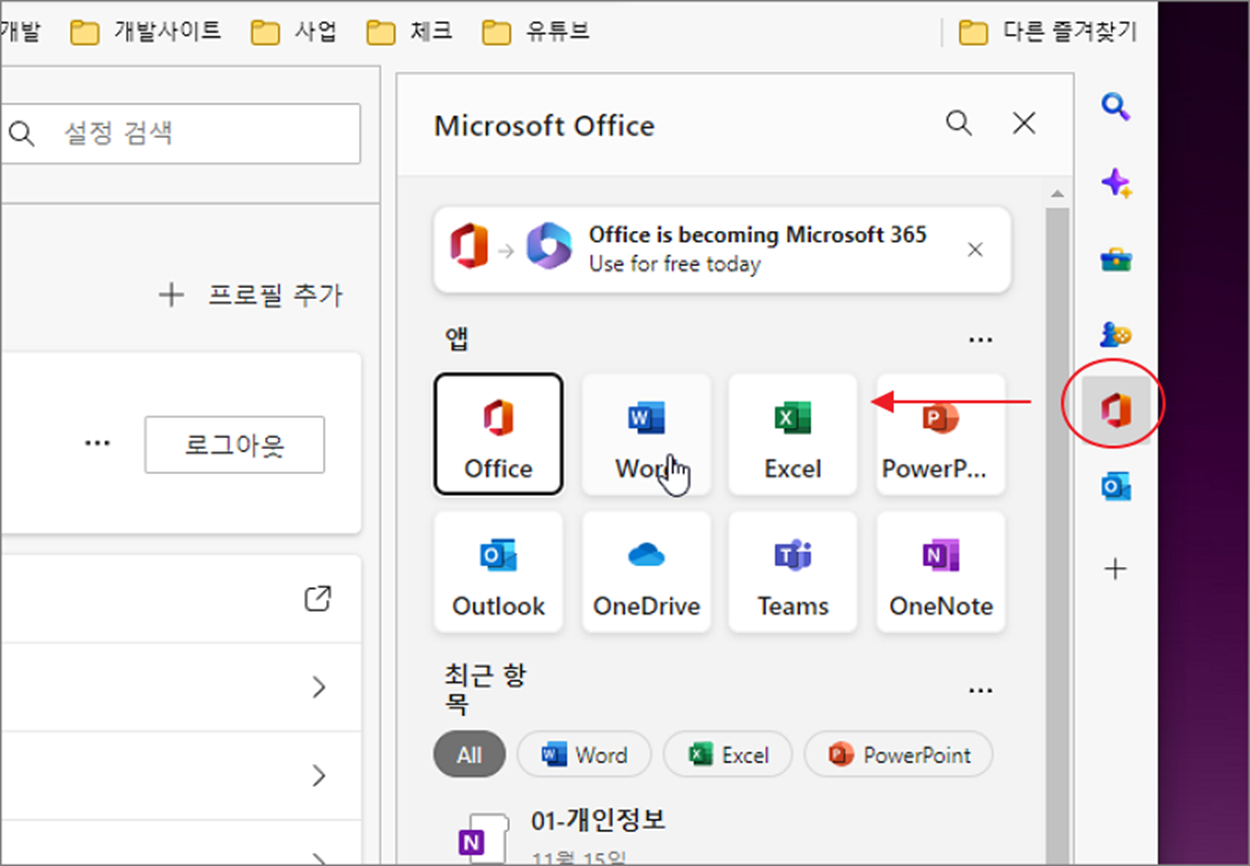Expand the first chevron settings row

[x=319, y=687]
